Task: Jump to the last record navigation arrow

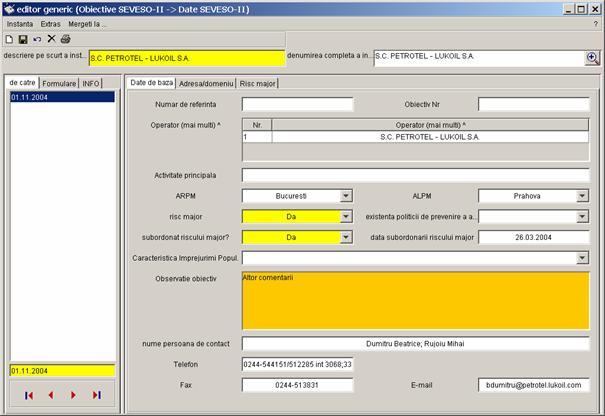Action: [96, 395]
